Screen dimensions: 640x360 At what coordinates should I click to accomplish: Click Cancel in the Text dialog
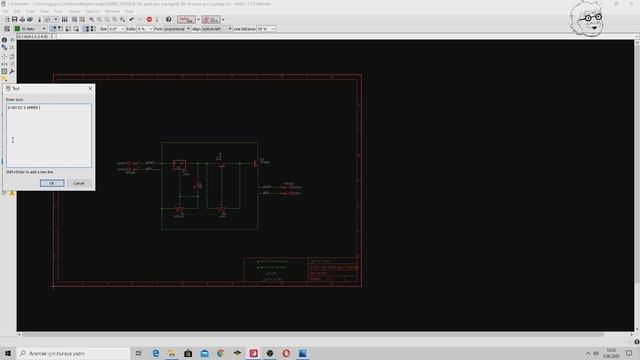tap(79, 183)
